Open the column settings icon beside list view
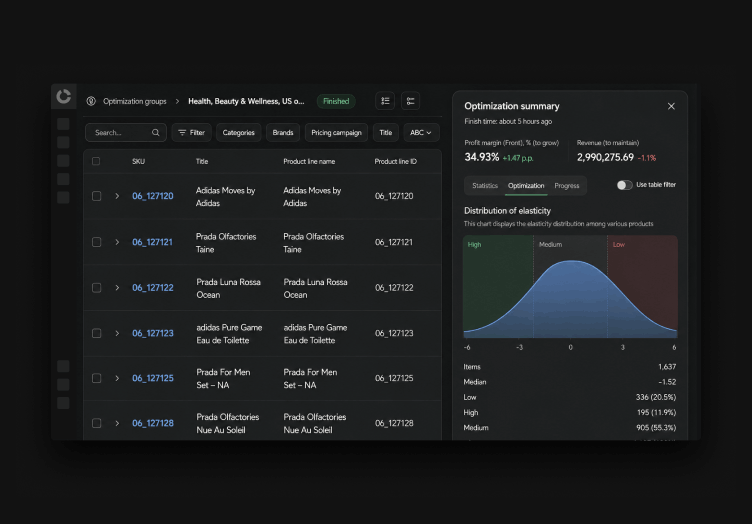 [x=411, y=101]
